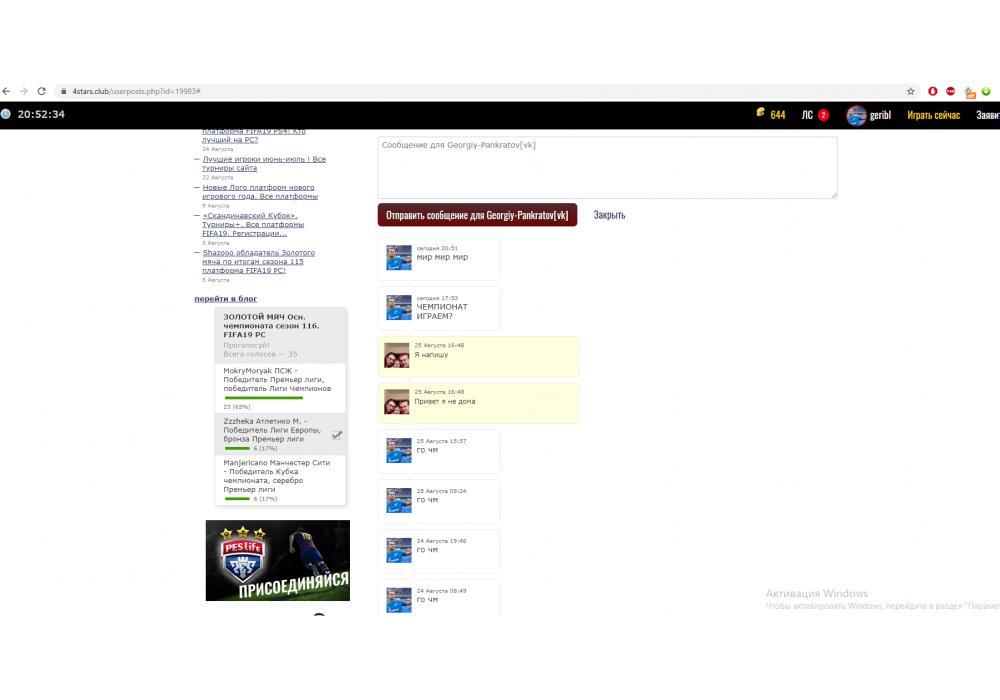Screen dimensions: 1000x700
Task: Click avatar of 24 Августа 08:49 message
Action: pos(399,600)
